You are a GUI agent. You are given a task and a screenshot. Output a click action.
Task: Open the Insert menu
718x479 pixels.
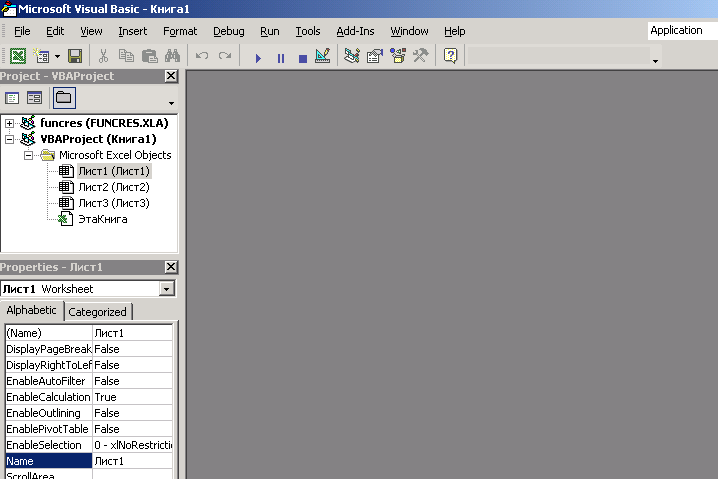(x=133, y=31)
